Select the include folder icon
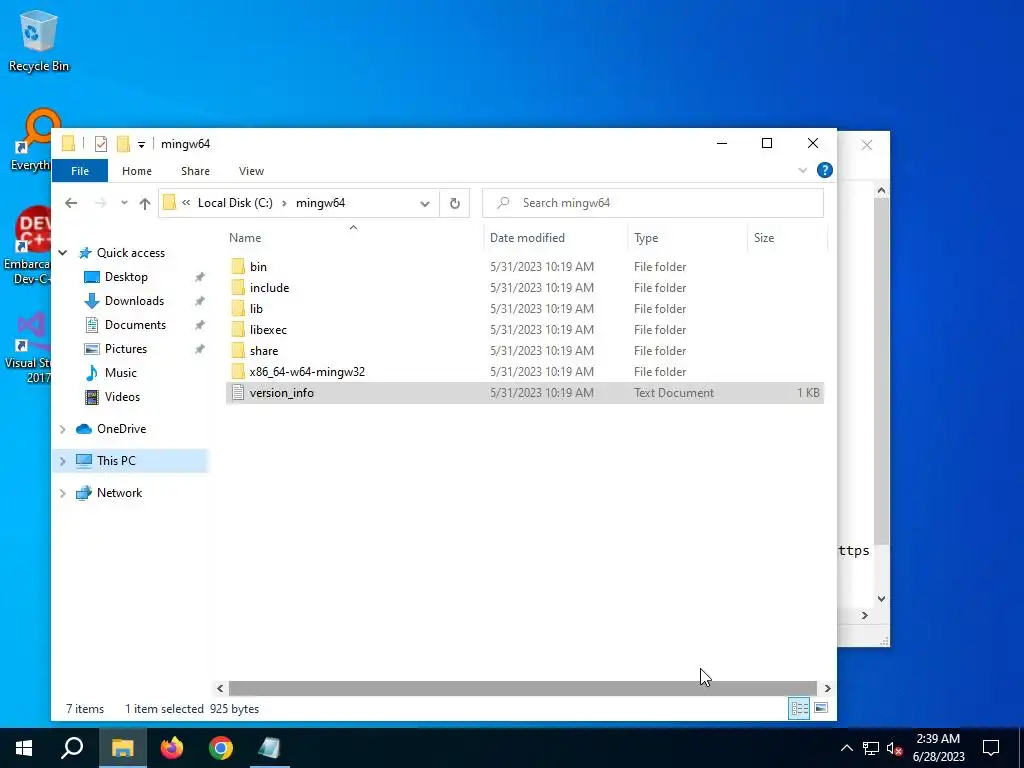Screen dimensions: 1024x768 coord(238,287)
